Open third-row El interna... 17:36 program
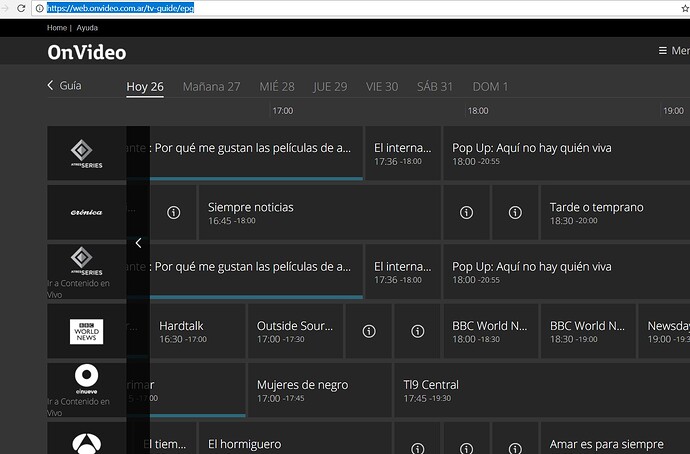The image size is (690, 454). tap(403, 272)
